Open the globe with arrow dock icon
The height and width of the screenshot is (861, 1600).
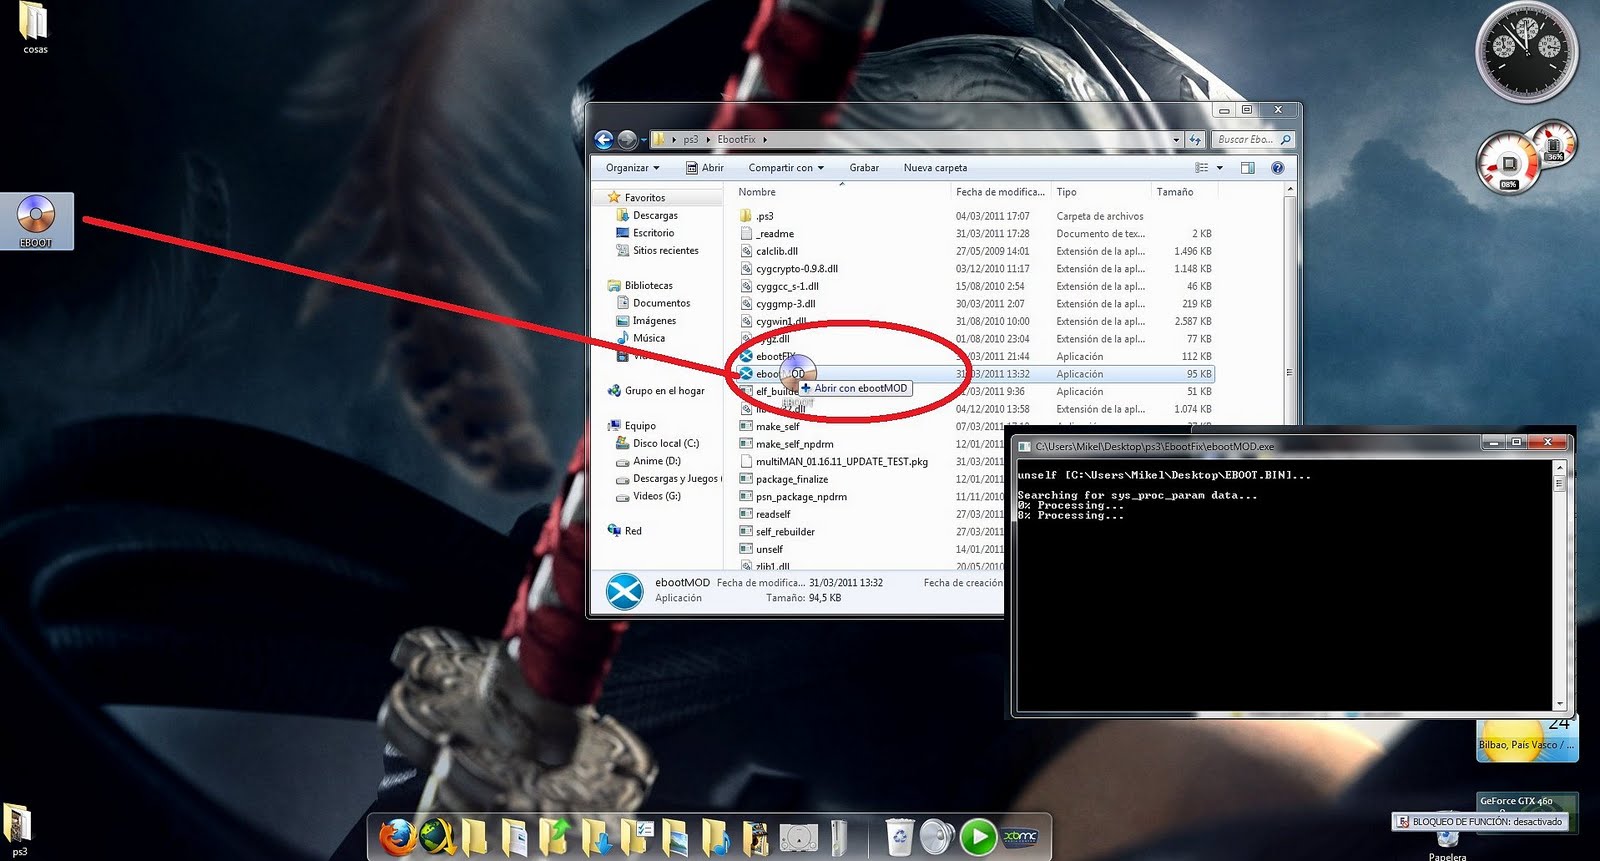pyautogui.click(x=437, y=837)
